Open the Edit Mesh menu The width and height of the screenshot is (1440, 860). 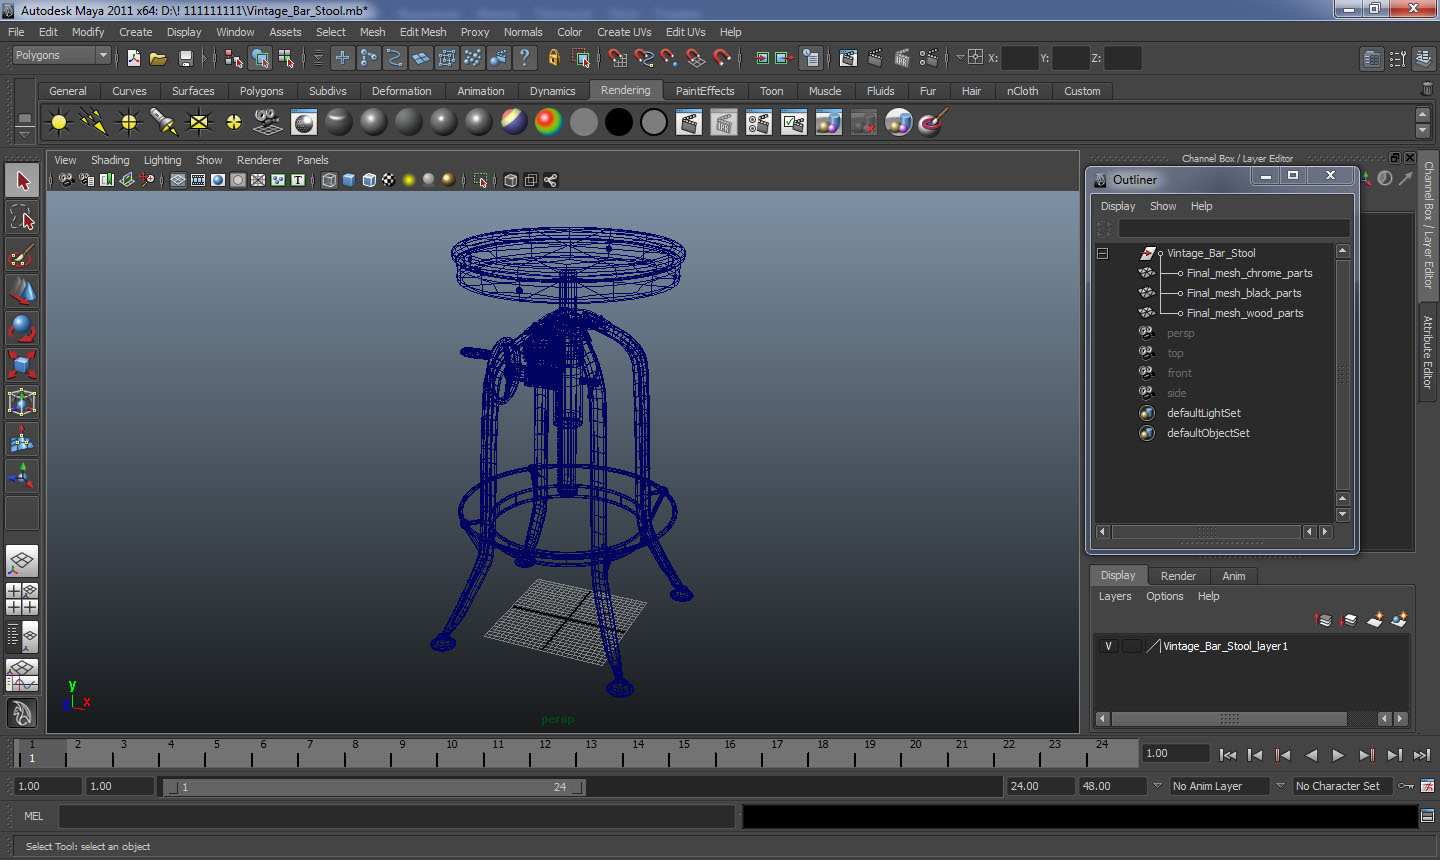pos(423,32)
